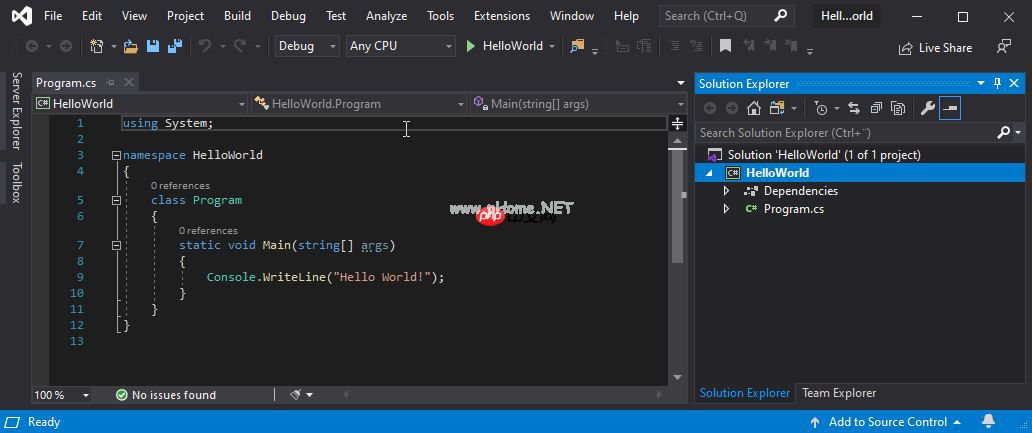Open the Any CPU platform dropdown

(x=400, y=46)
